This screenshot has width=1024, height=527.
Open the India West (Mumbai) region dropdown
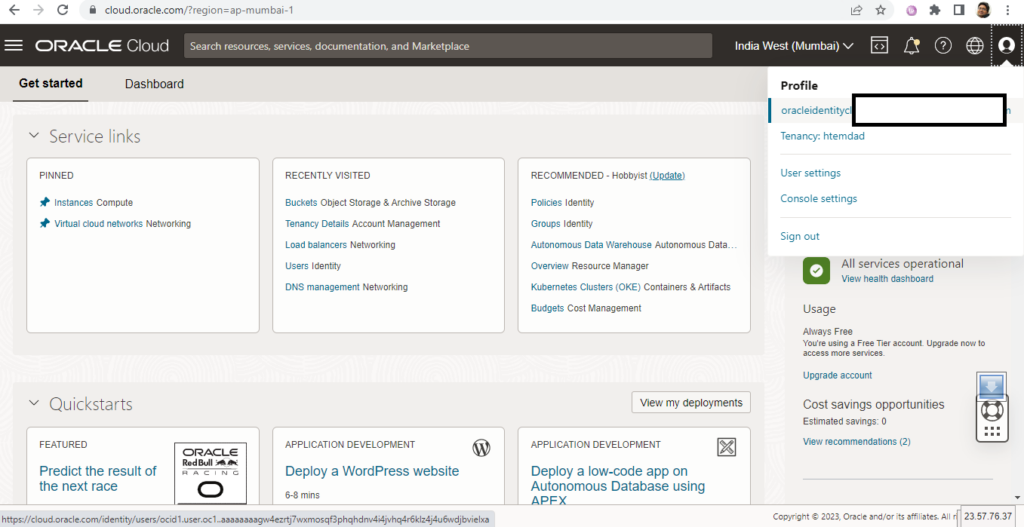794,46
